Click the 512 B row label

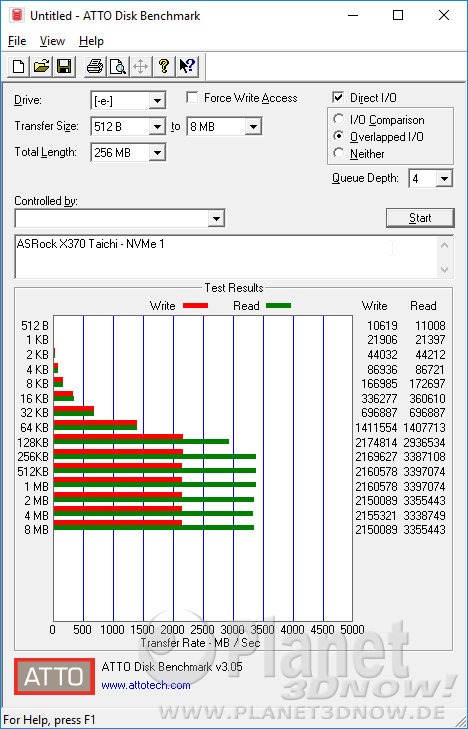click(x=35, y=326)
